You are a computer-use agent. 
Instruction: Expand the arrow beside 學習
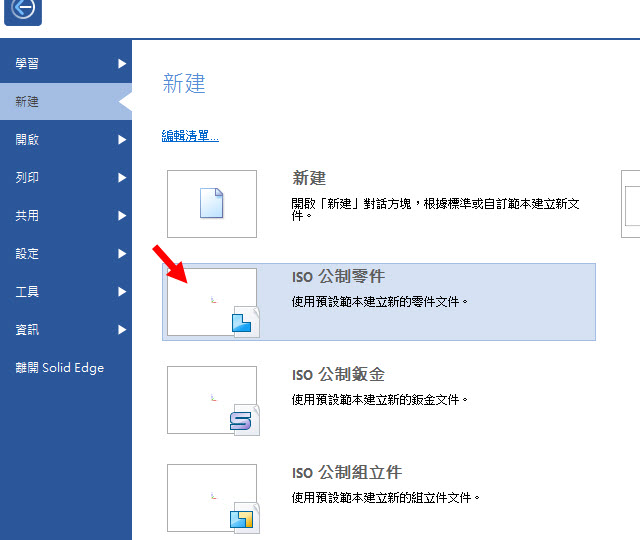click(x=122, y=64)
